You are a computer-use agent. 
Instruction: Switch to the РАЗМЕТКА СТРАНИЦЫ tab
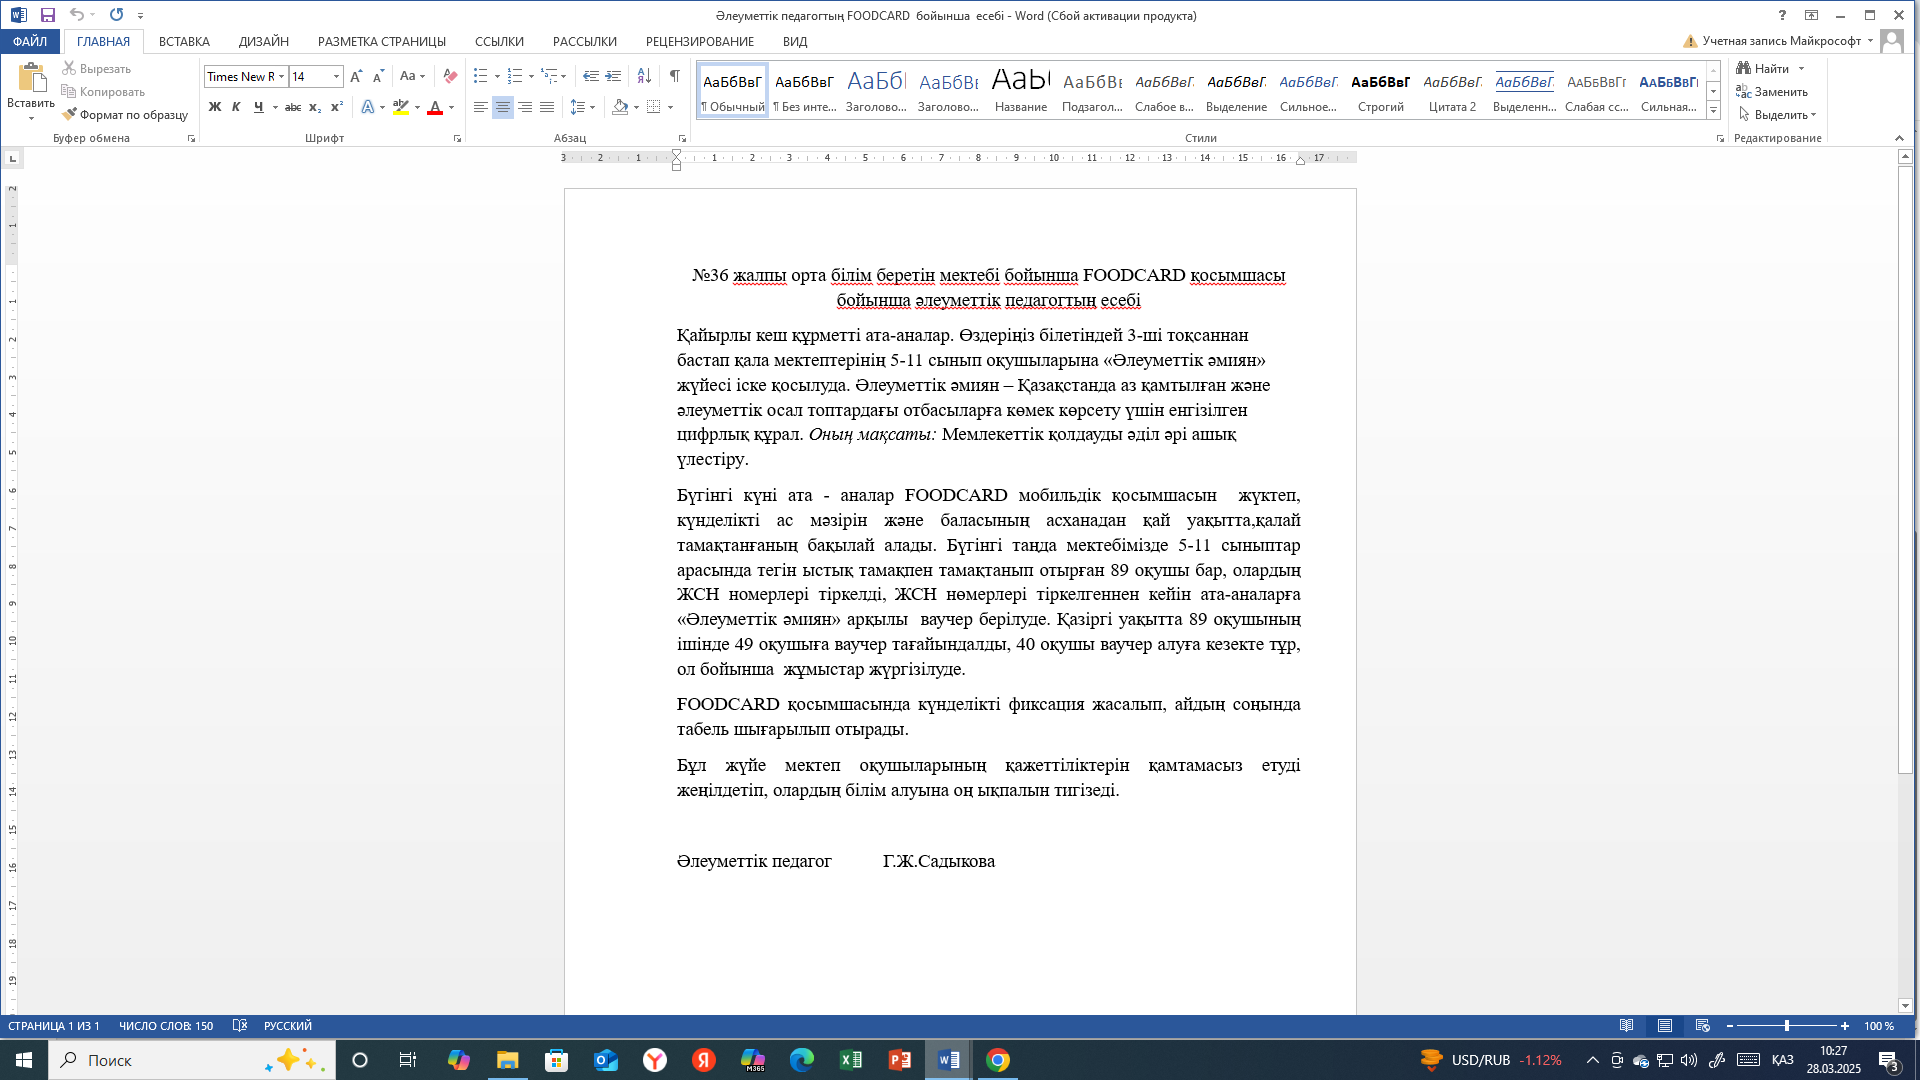point(382,41)
